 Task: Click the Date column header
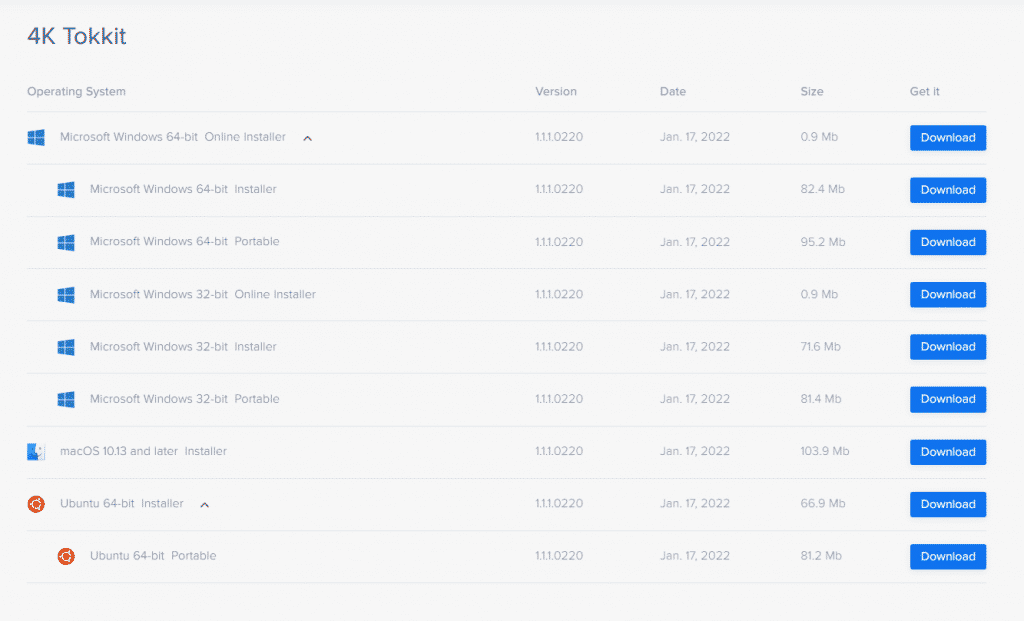pyautogui.click(x=673, y=91)
